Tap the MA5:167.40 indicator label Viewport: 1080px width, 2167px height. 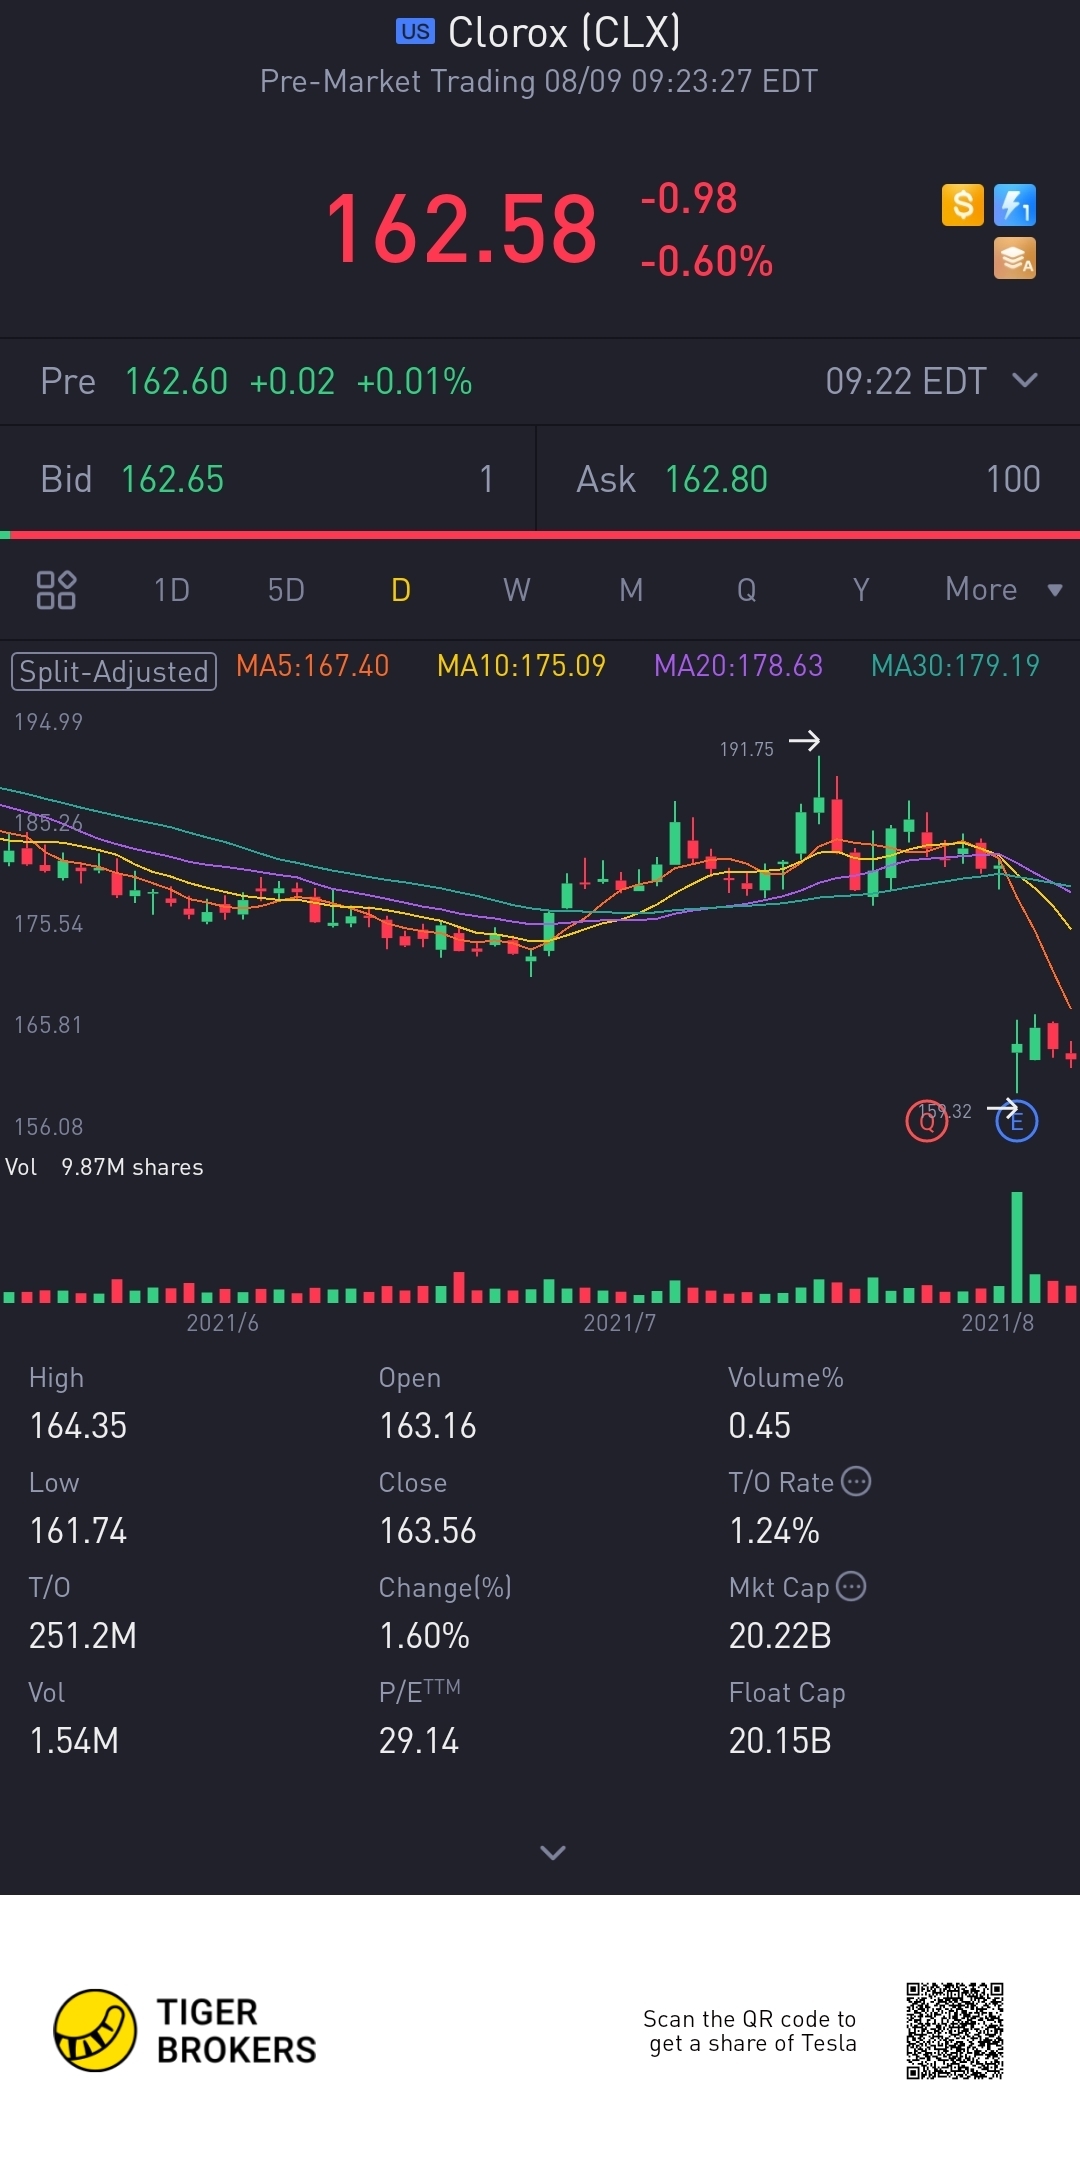(313, 666)
